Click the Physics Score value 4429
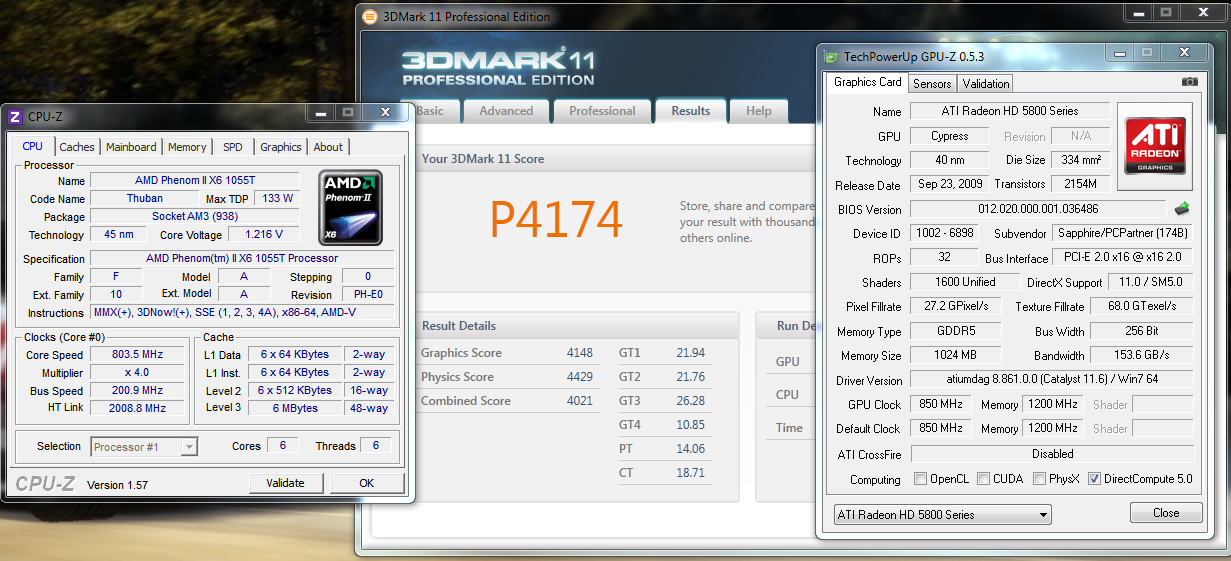Viewport: 1231px width, 561px height. tap(579, 377)
